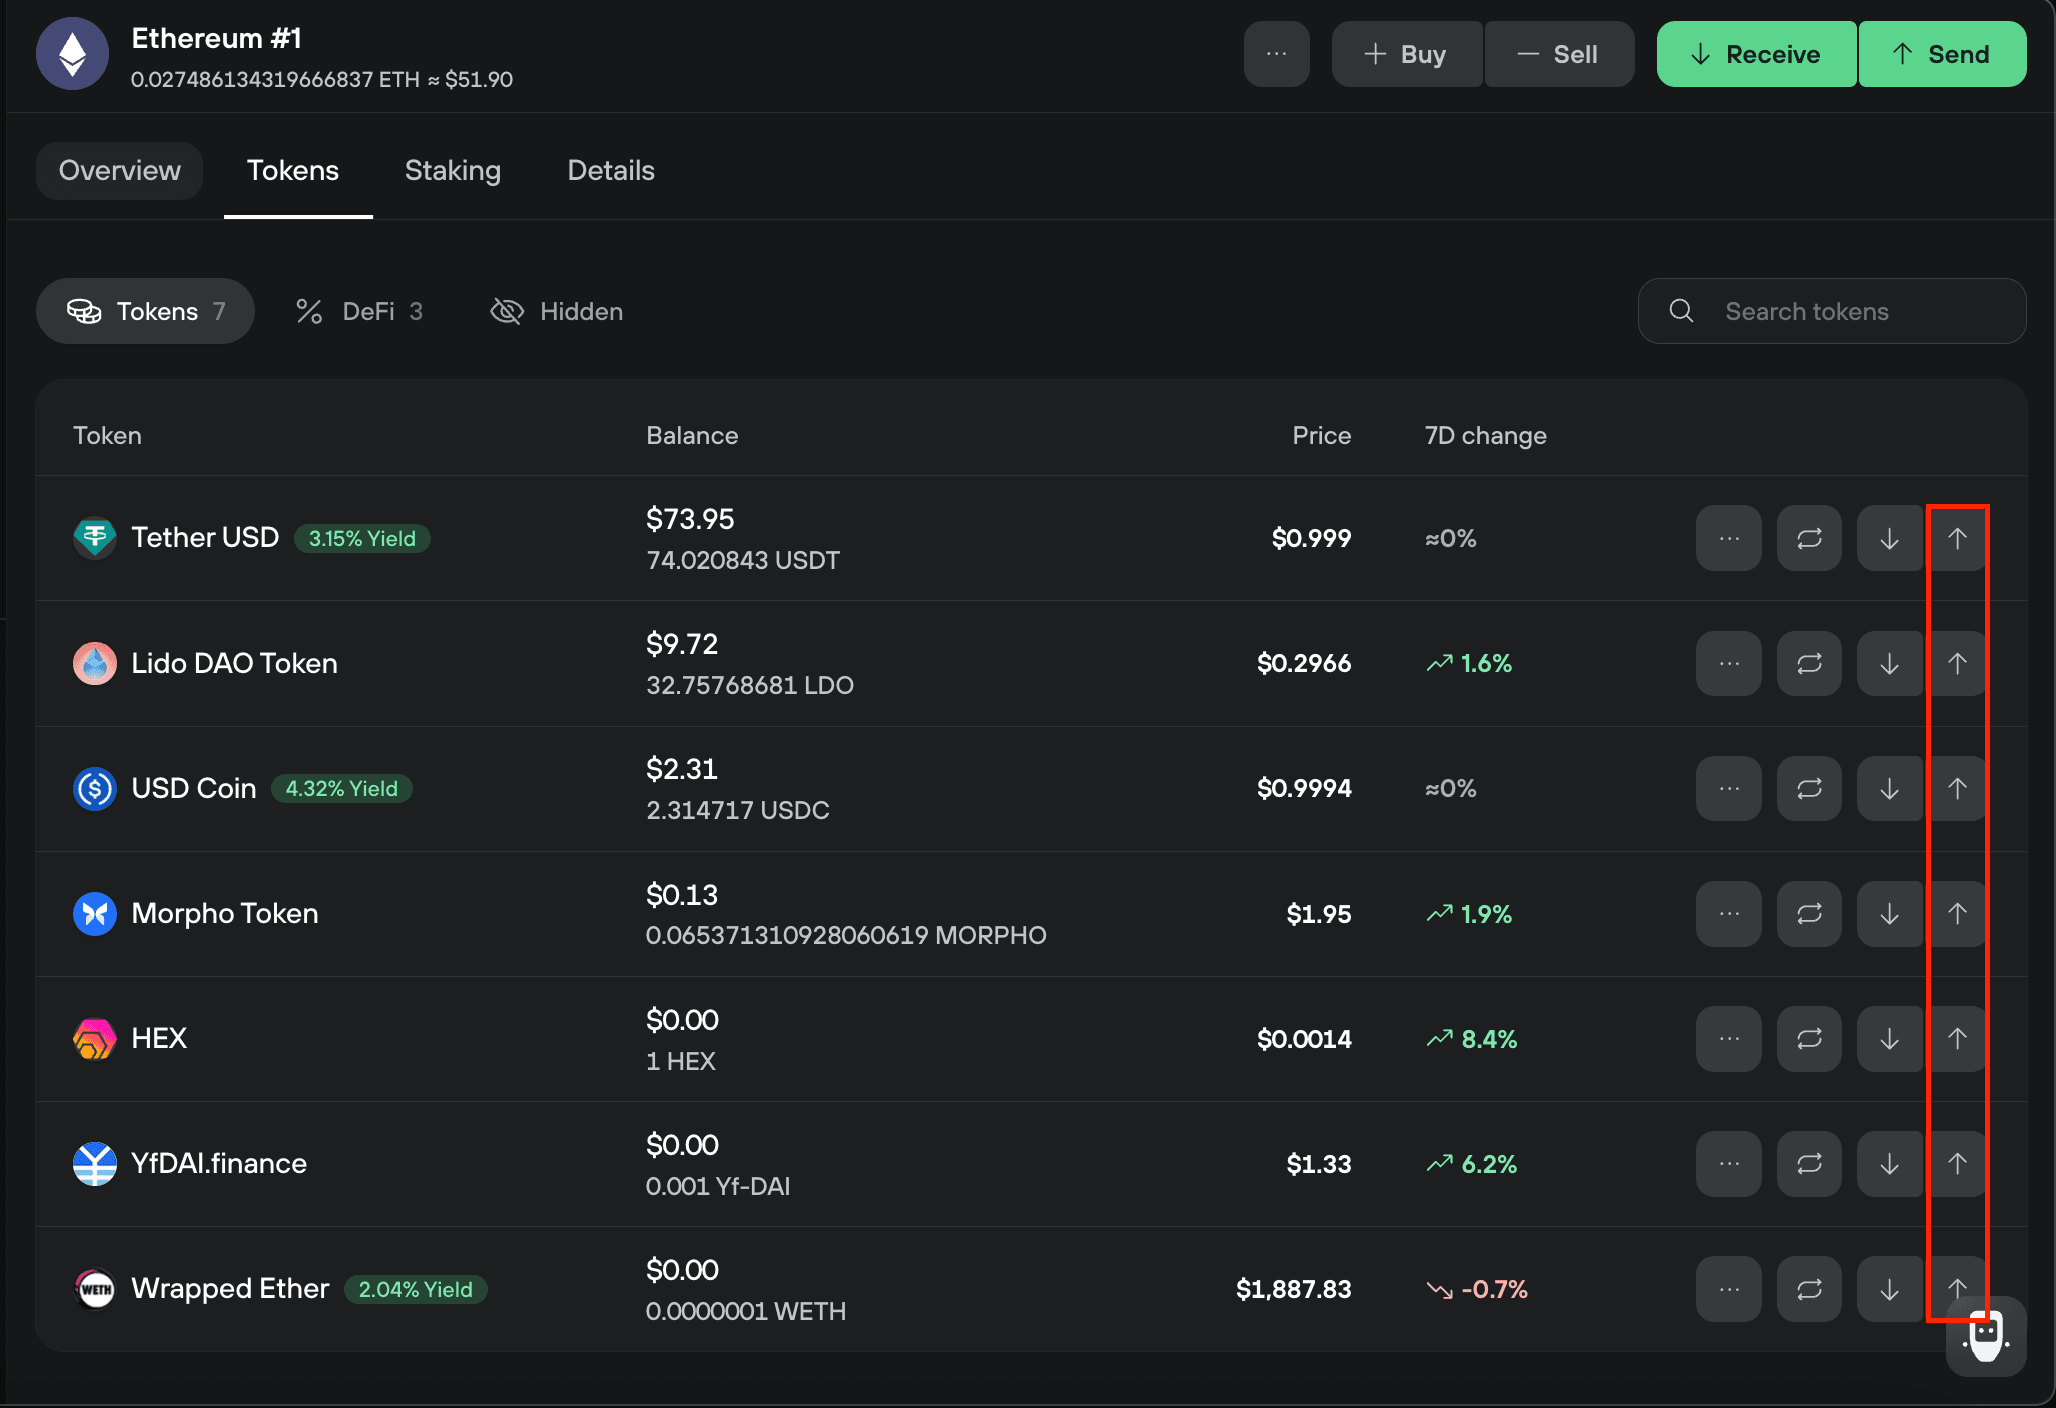Open the Lido DAO Token name
This screenshot has width=2056, height=1408.
[x=234, y=663]
